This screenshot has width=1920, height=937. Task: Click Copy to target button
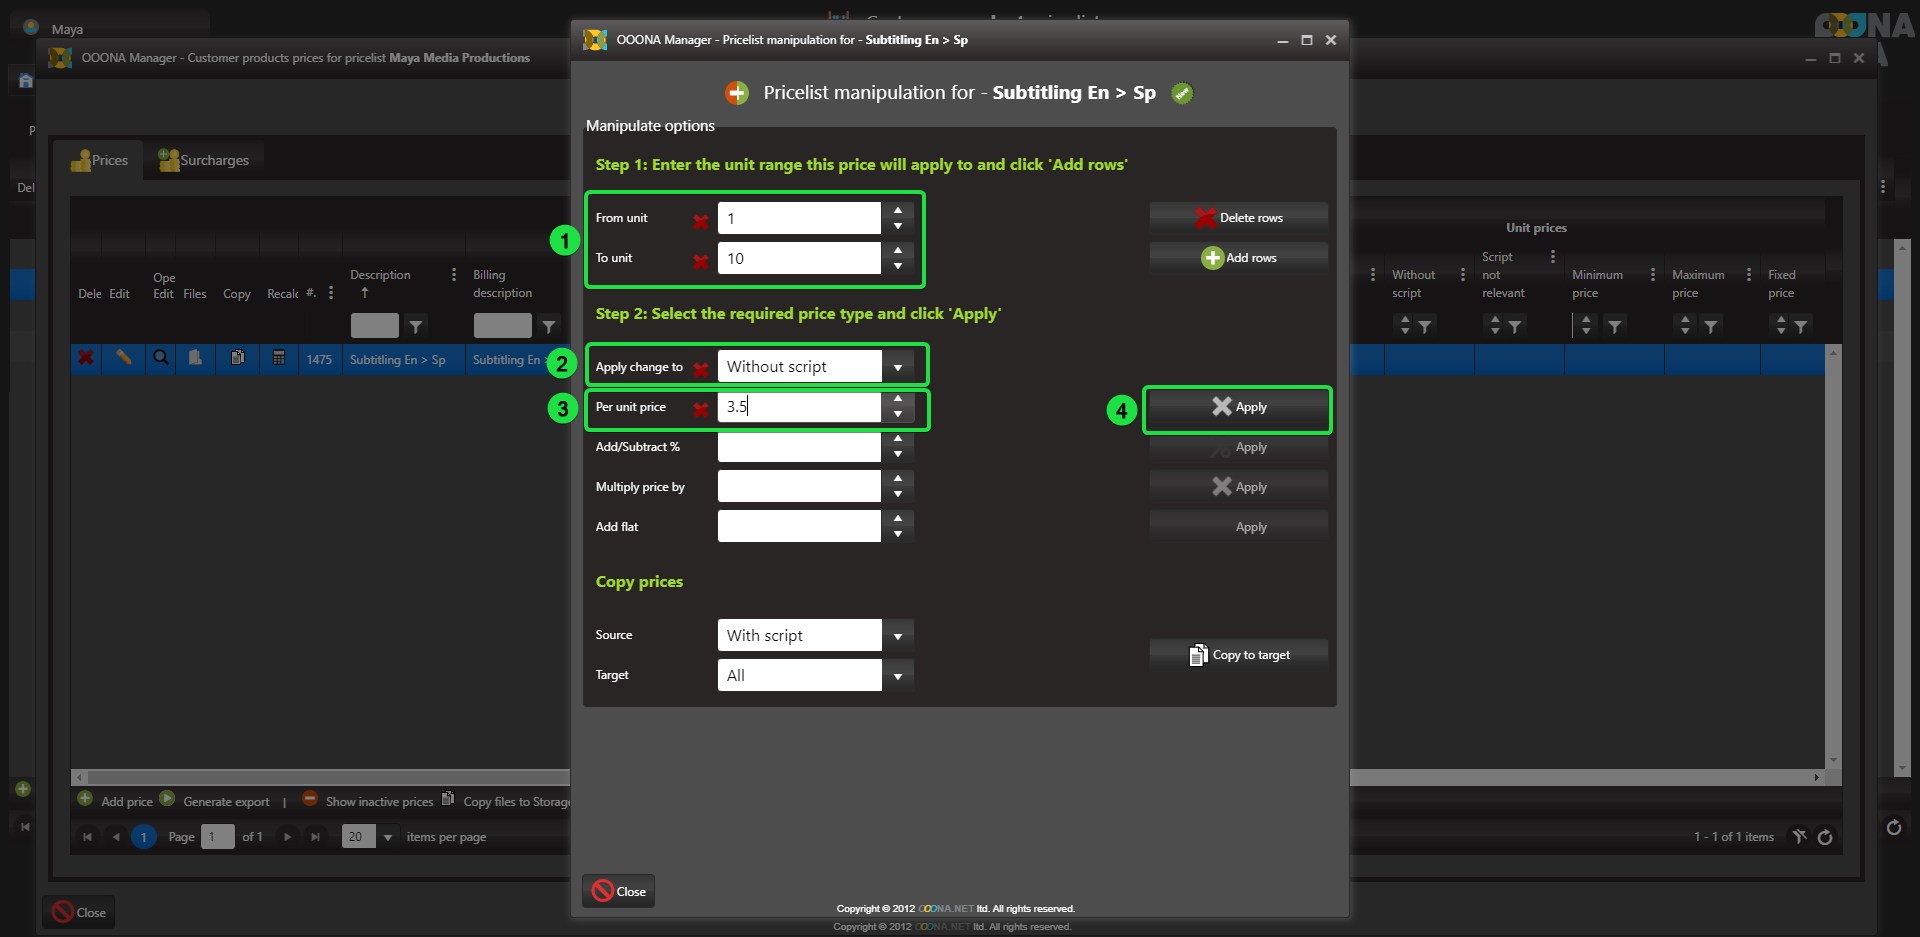pos(1239,655)
